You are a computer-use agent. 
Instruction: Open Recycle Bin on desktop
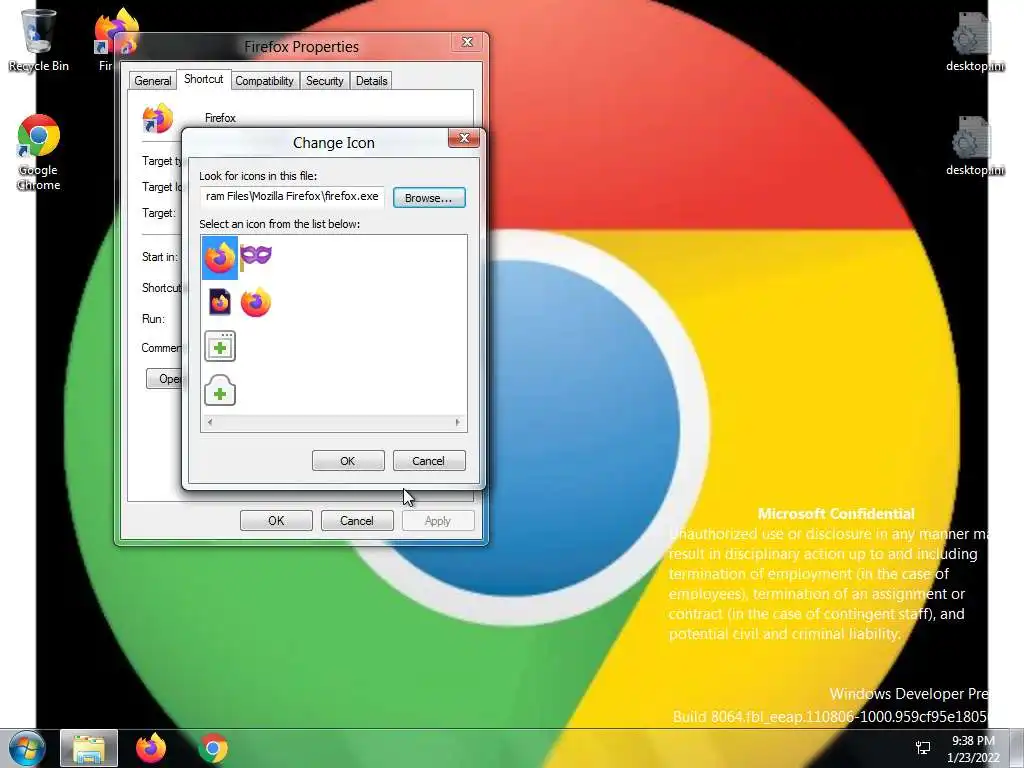pyautogui.click(x=38, y=40)
